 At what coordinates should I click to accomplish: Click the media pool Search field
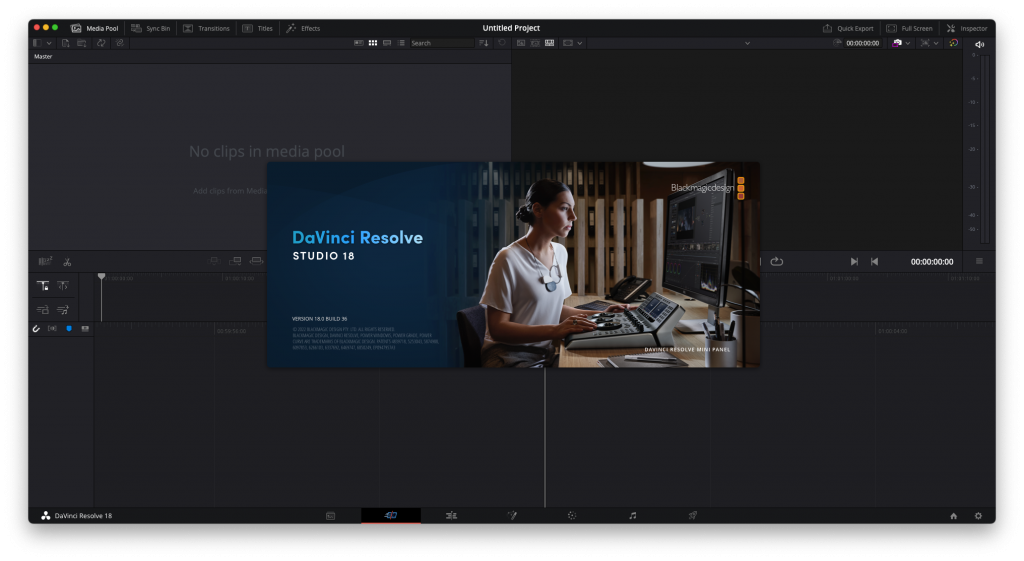[441, 43]
